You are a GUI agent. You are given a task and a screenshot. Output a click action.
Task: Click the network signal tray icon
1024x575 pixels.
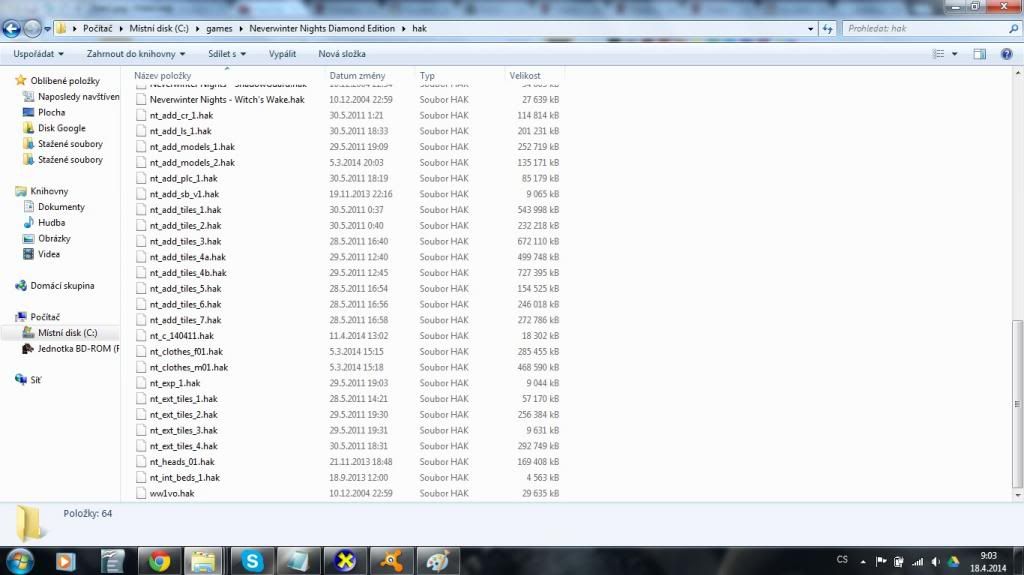(918, 562)
